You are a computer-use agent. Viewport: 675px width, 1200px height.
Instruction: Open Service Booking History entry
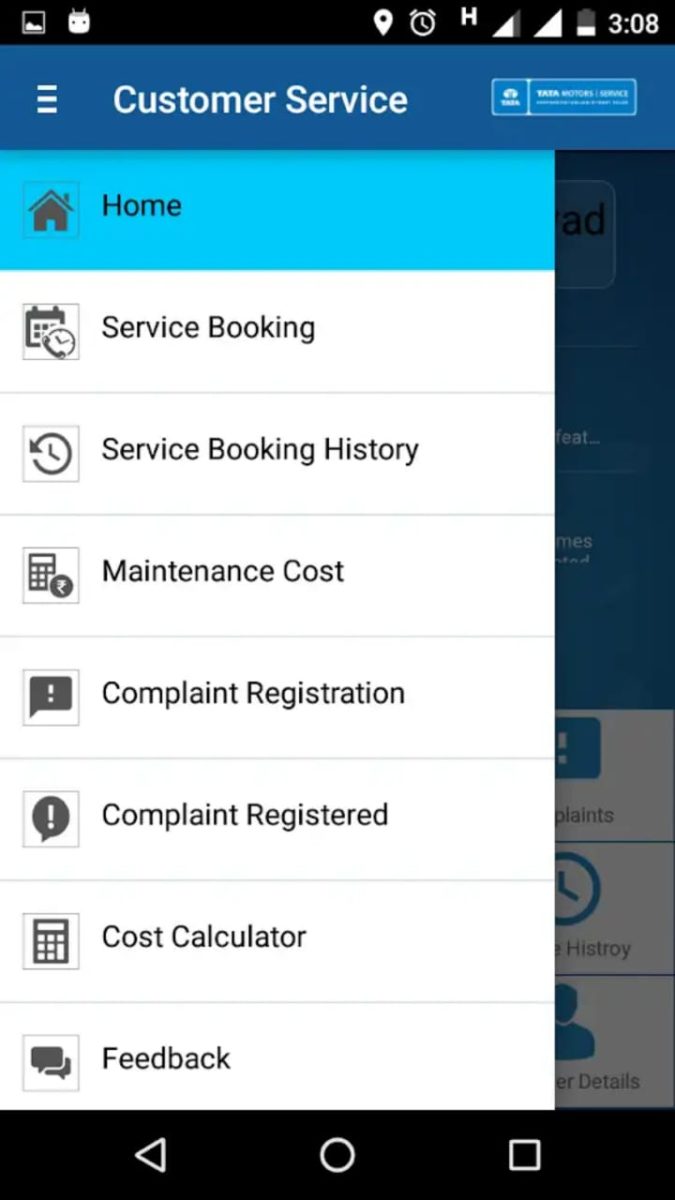260,450
